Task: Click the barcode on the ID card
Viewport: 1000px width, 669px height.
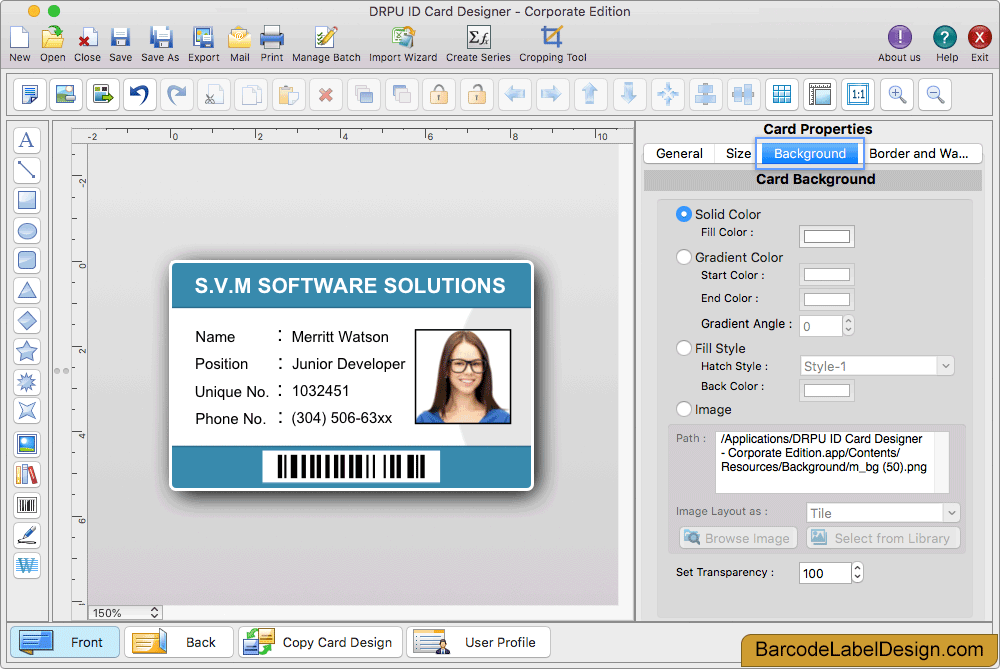Action: click(x=351, y=466)
